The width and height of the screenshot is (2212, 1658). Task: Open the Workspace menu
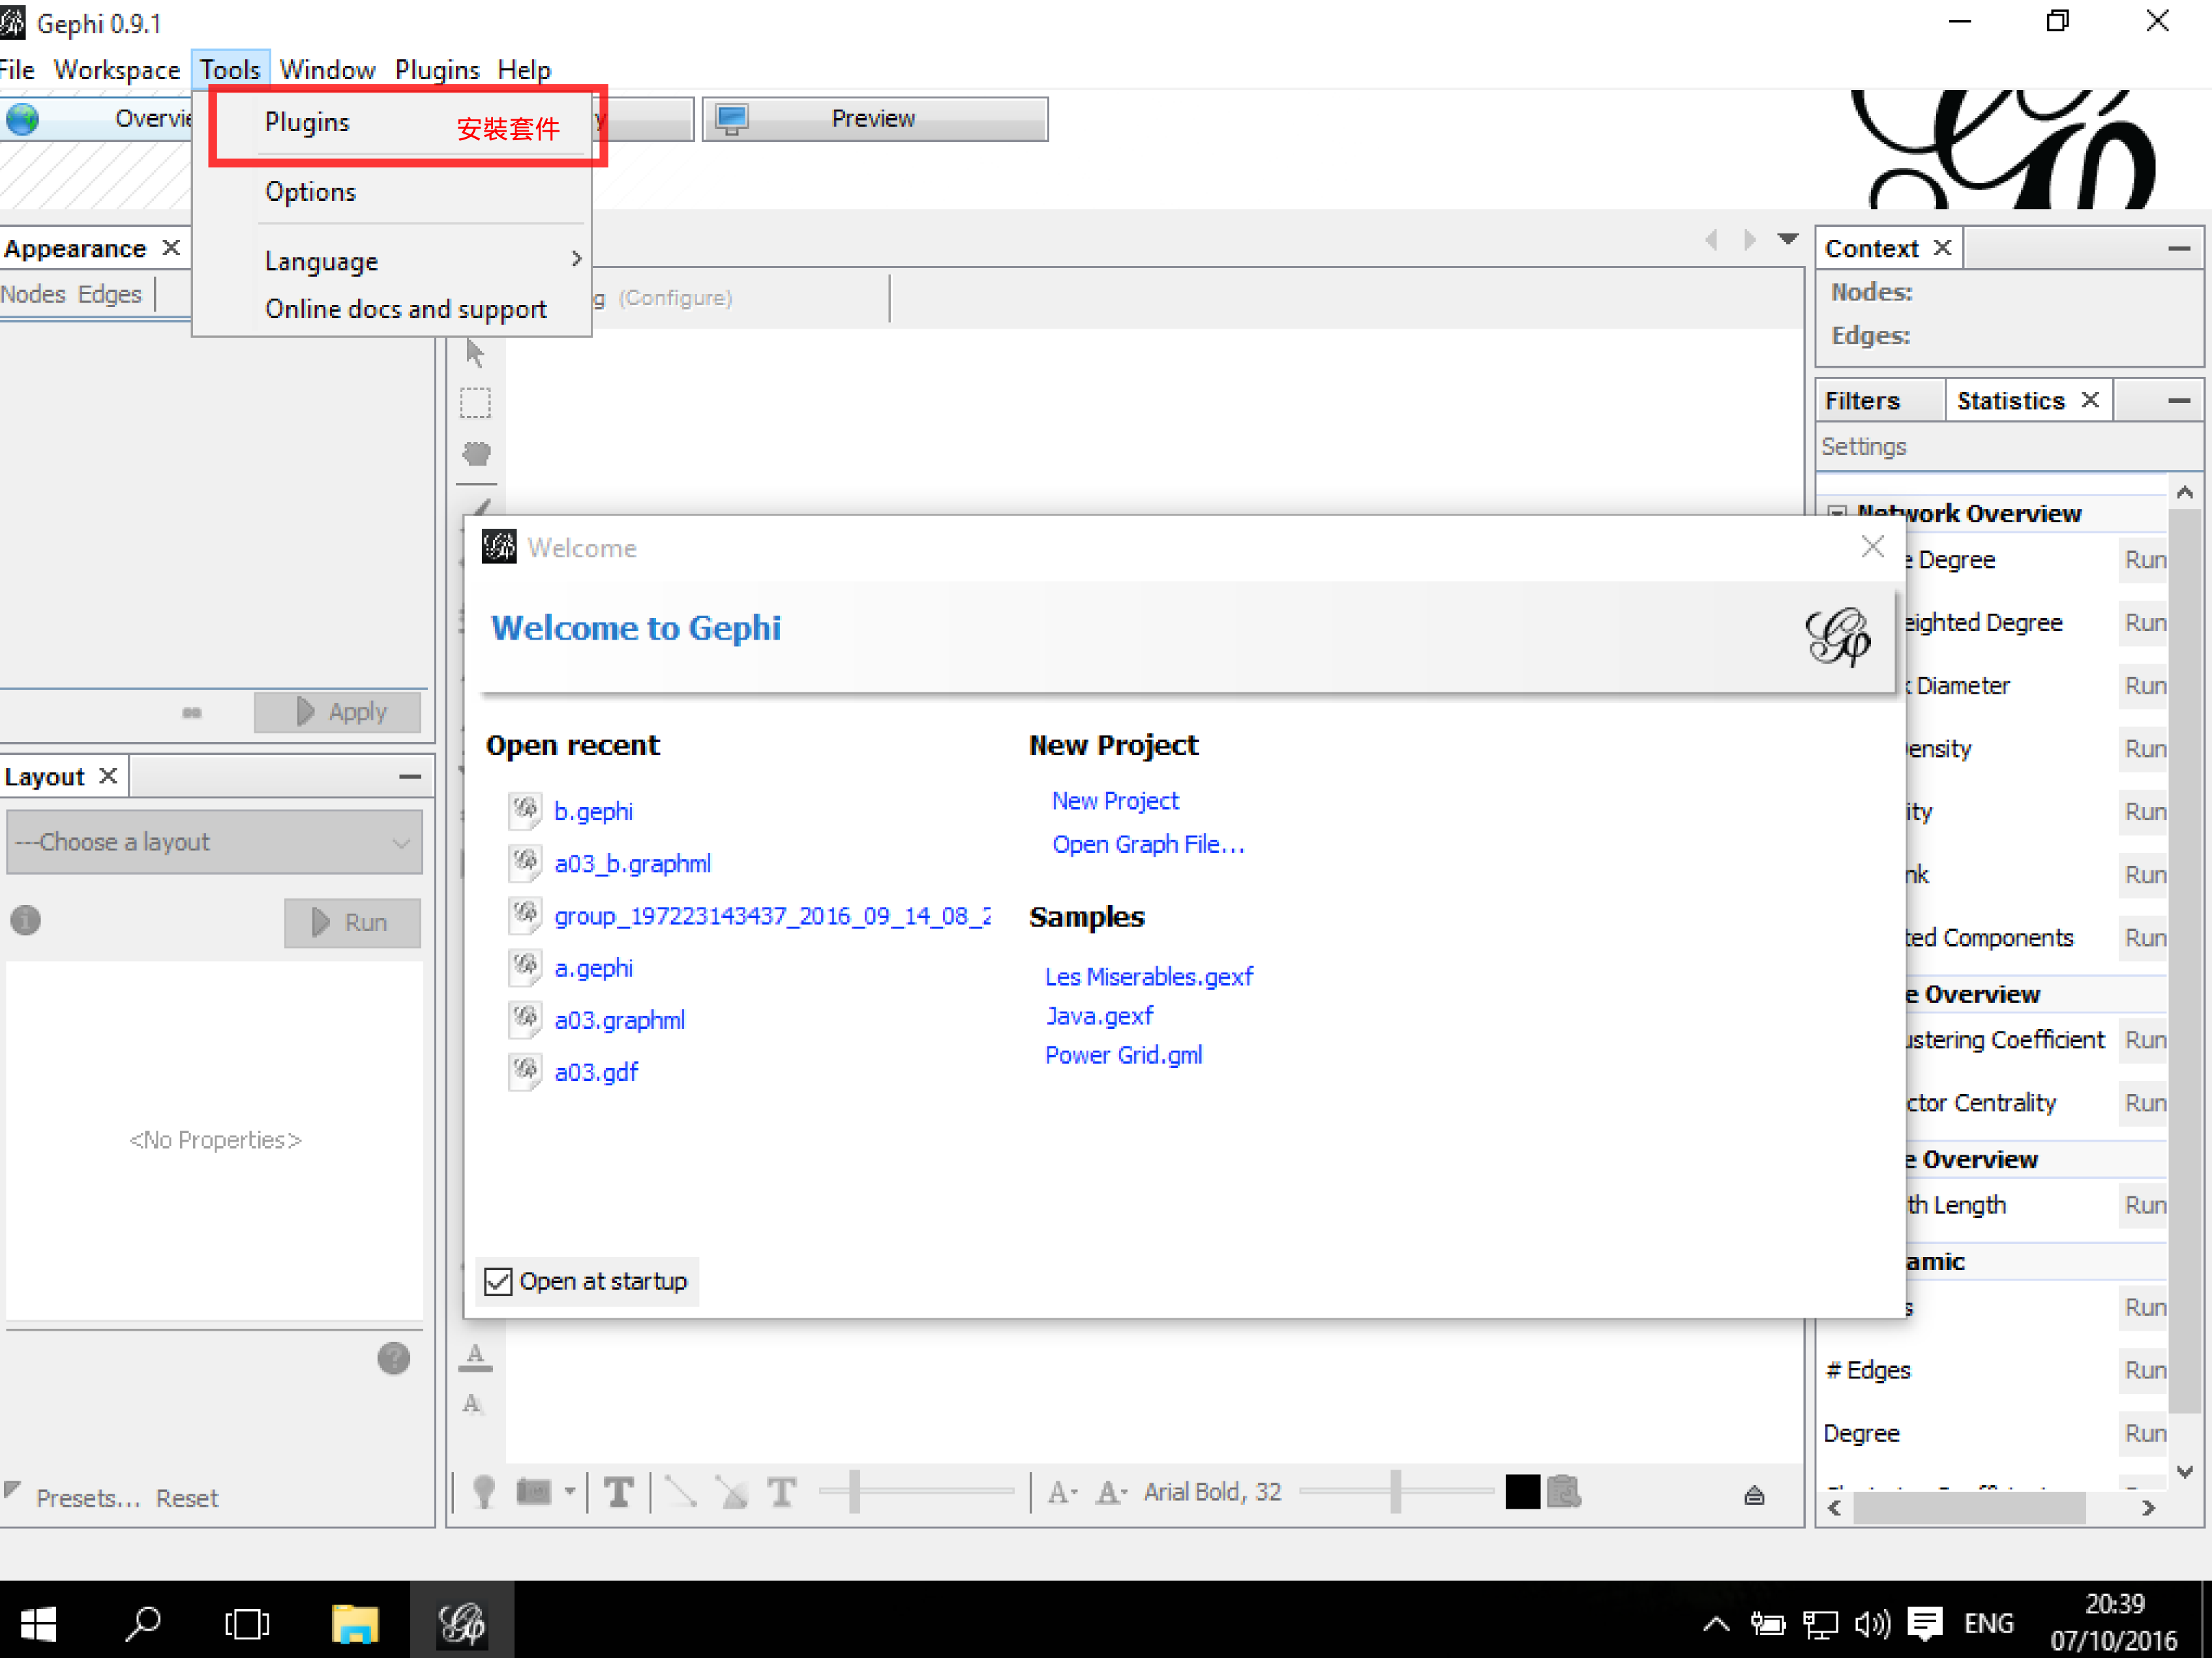click(x=116, y=70)
